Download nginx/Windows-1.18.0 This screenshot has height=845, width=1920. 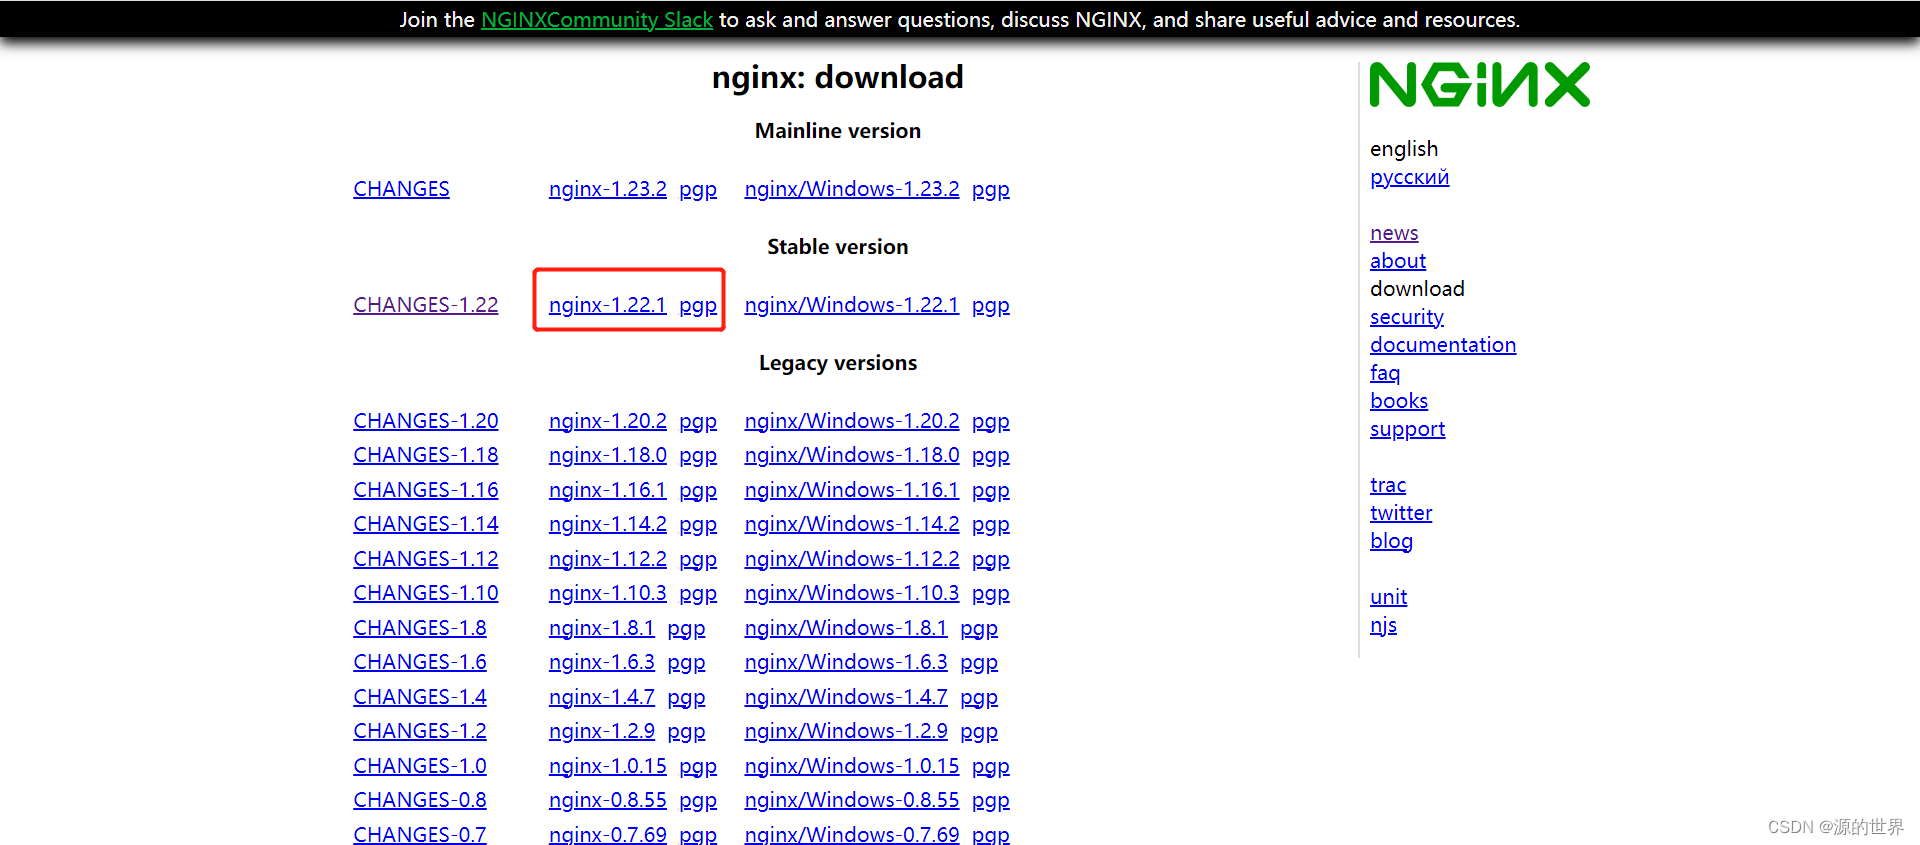(x=852, y=455)
